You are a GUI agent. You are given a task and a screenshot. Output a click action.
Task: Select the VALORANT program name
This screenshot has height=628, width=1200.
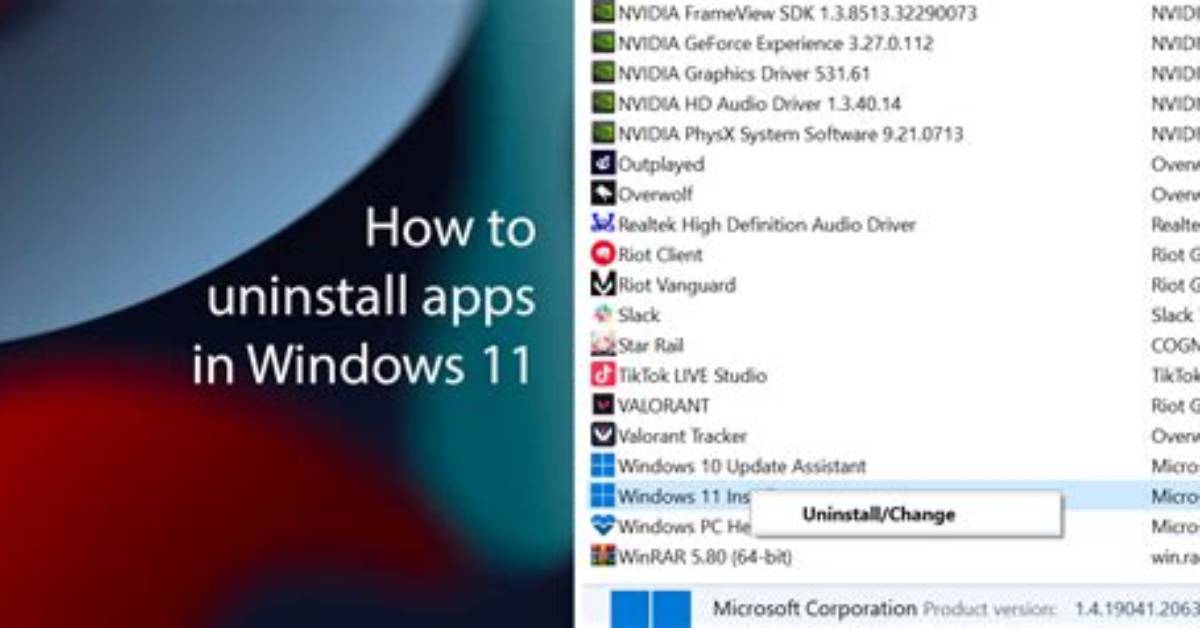pos(664,405)
